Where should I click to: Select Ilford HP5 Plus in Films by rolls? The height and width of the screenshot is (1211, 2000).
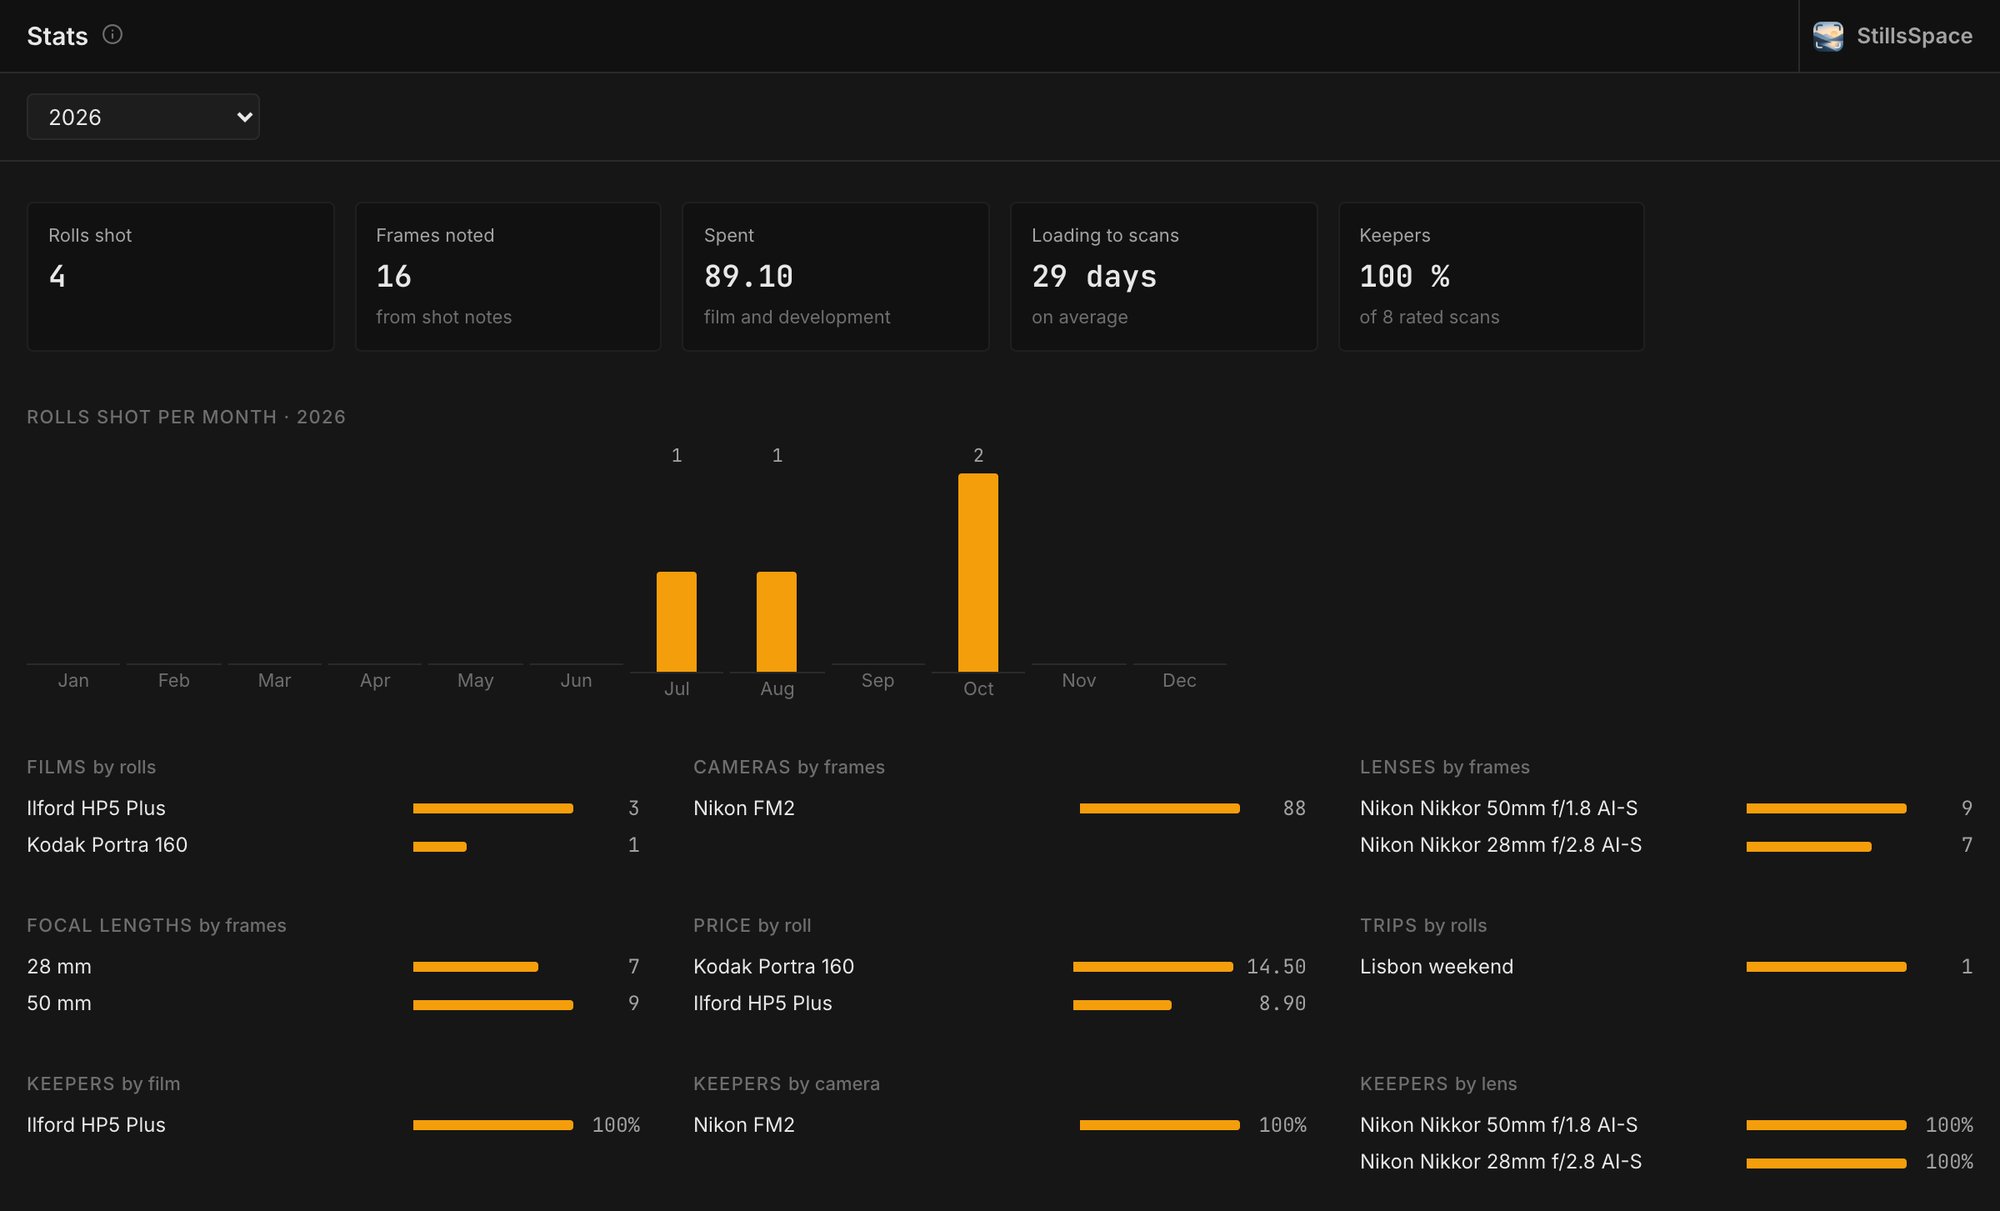(x=333, y=808)
